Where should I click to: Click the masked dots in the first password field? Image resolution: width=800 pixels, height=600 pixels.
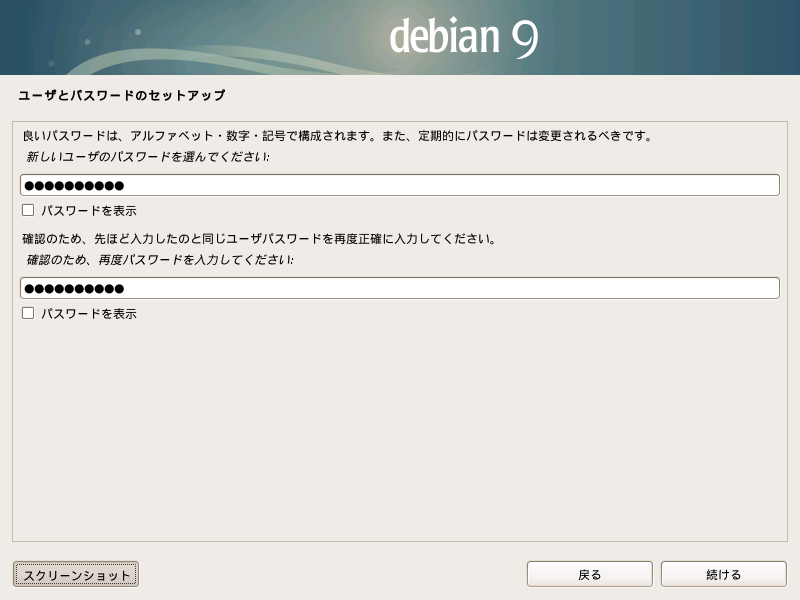pyautogui.click(x=74, y=186)
